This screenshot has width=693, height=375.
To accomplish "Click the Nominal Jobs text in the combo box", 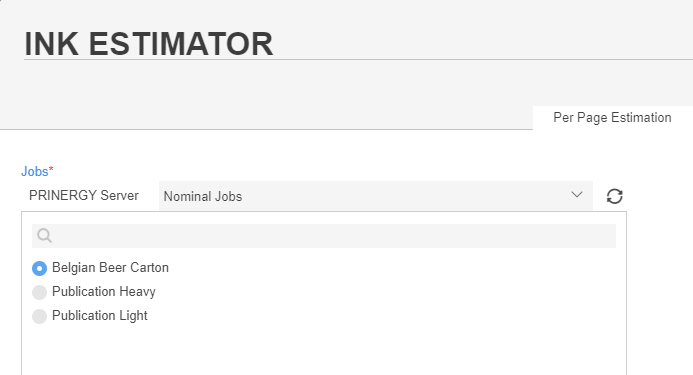I will [203, 196].
